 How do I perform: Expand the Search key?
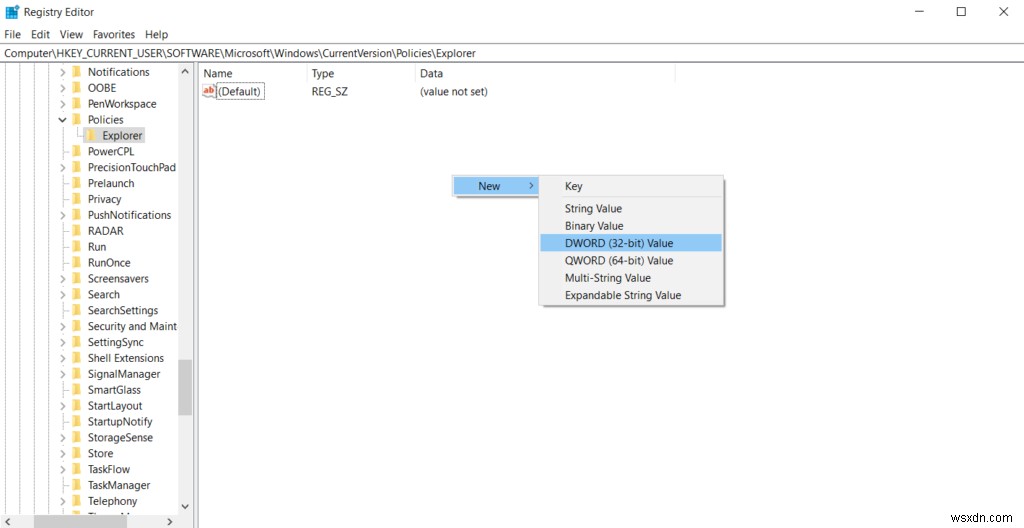pos(63,294)
